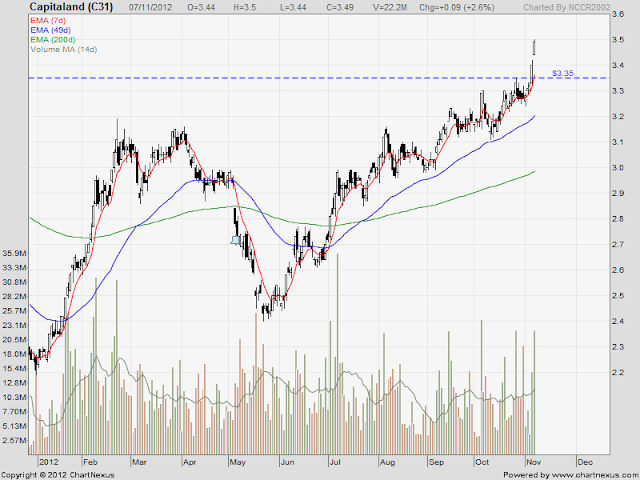Click the 10.3M volume axis label
The image size is (640, 480).
click(x=14, y=397)
